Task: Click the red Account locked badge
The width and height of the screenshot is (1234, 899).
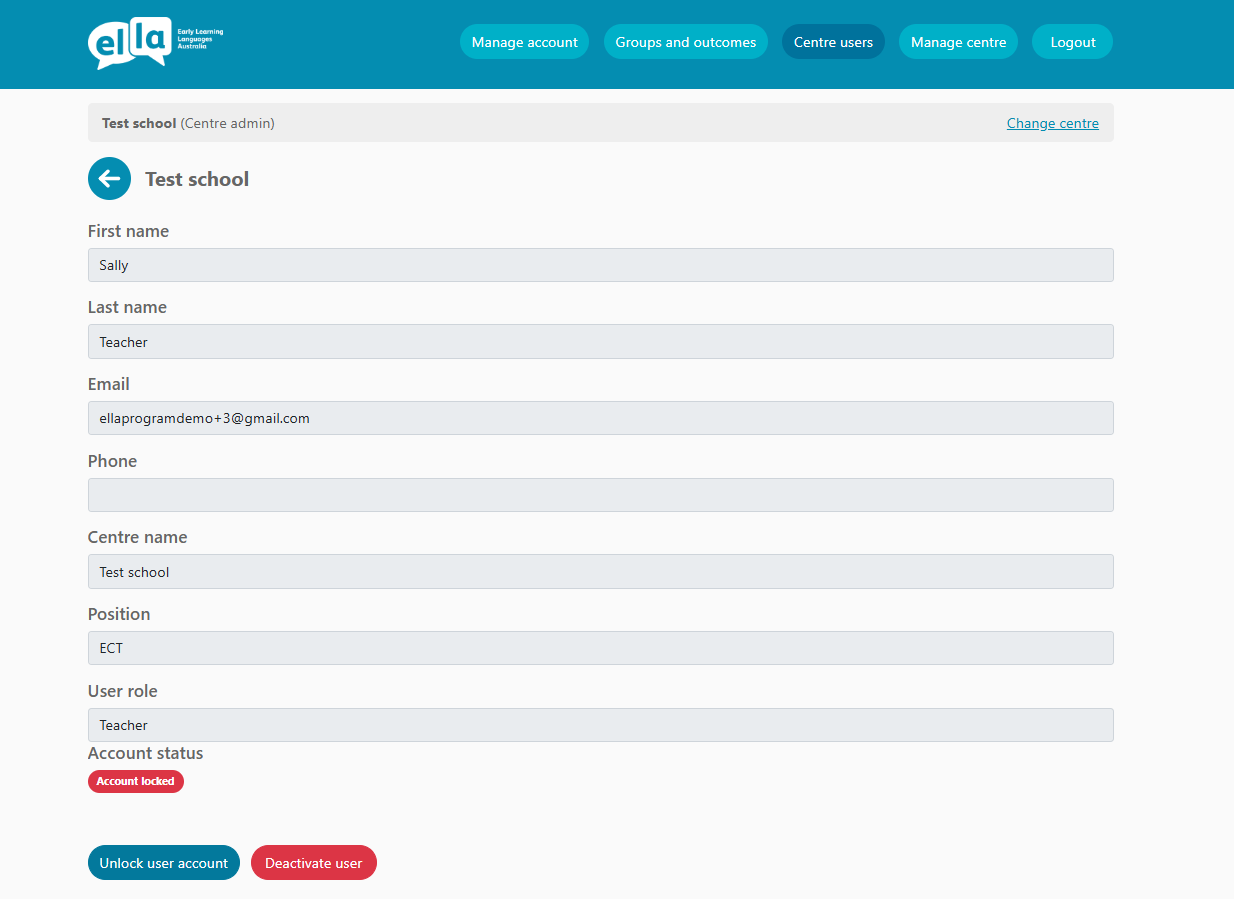Action: (136, 781)
